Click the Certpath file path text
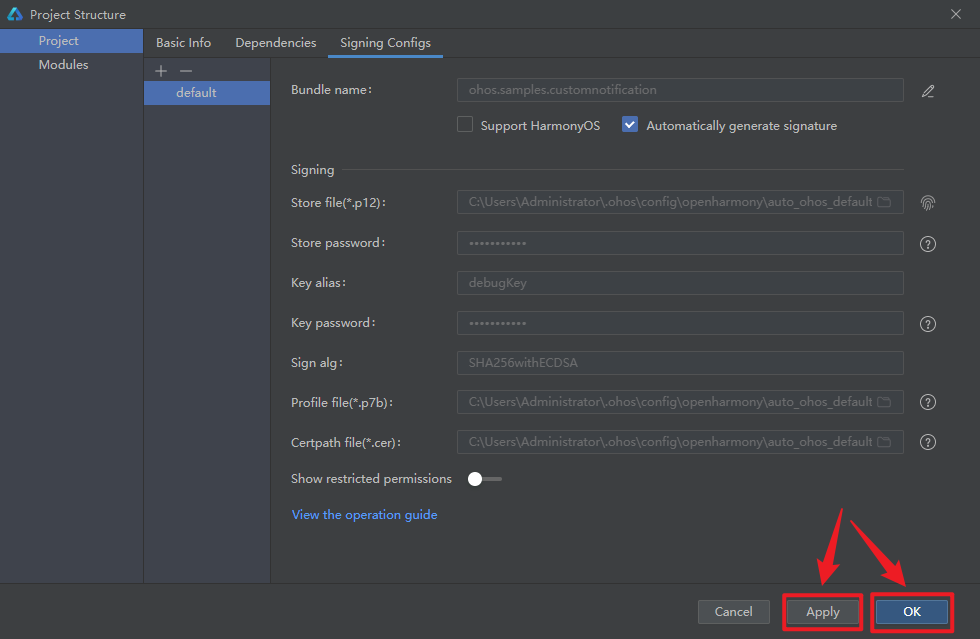Viewport: 980px width, 639px height. coord(670,441)
